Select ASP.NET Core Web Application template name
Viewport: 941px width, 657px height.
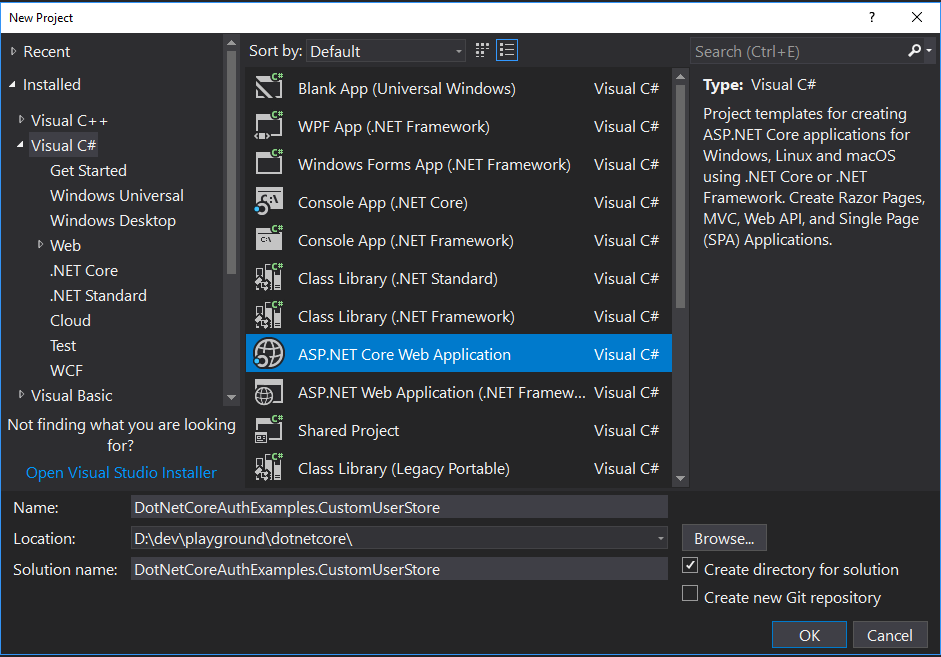(404, 355)
